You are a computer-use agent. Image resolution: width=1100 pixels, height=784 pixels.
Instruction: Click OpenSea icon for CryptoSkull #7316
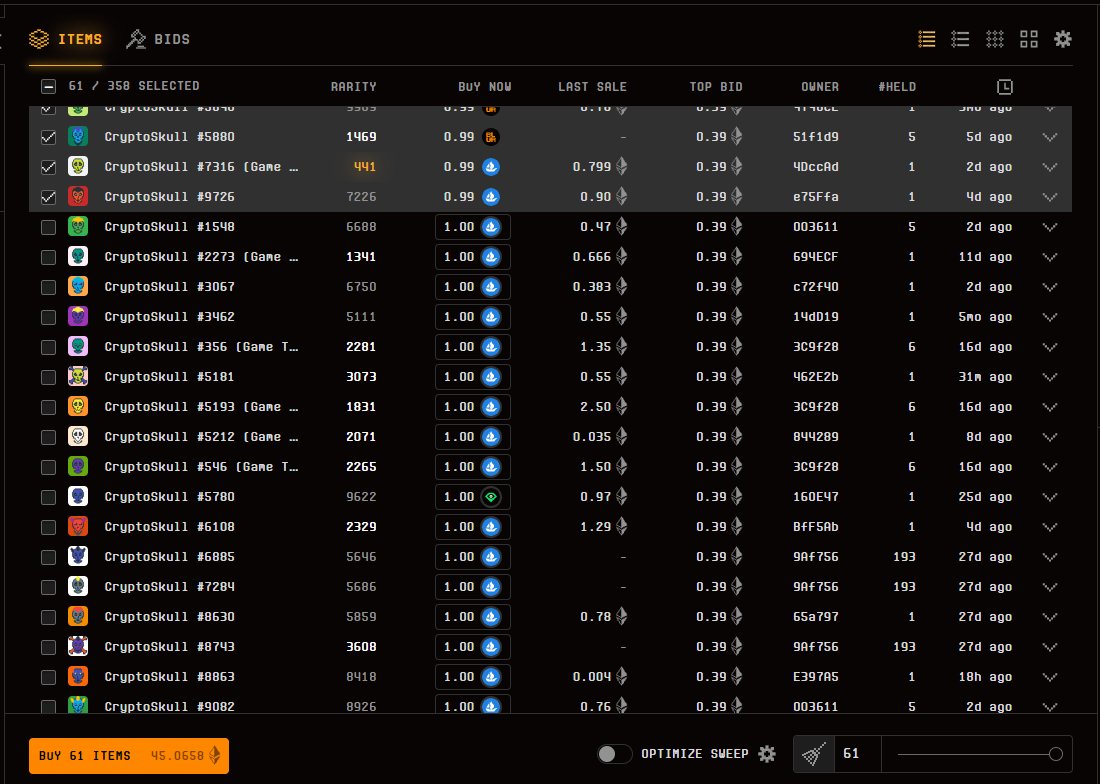pyautogui.click(x=491, y=167)
